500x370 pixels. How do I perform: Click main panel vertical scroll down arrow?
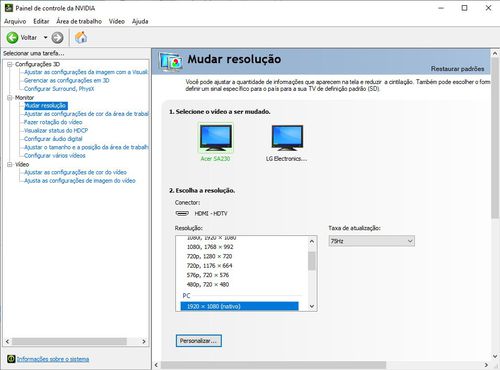tap(495, 356)
